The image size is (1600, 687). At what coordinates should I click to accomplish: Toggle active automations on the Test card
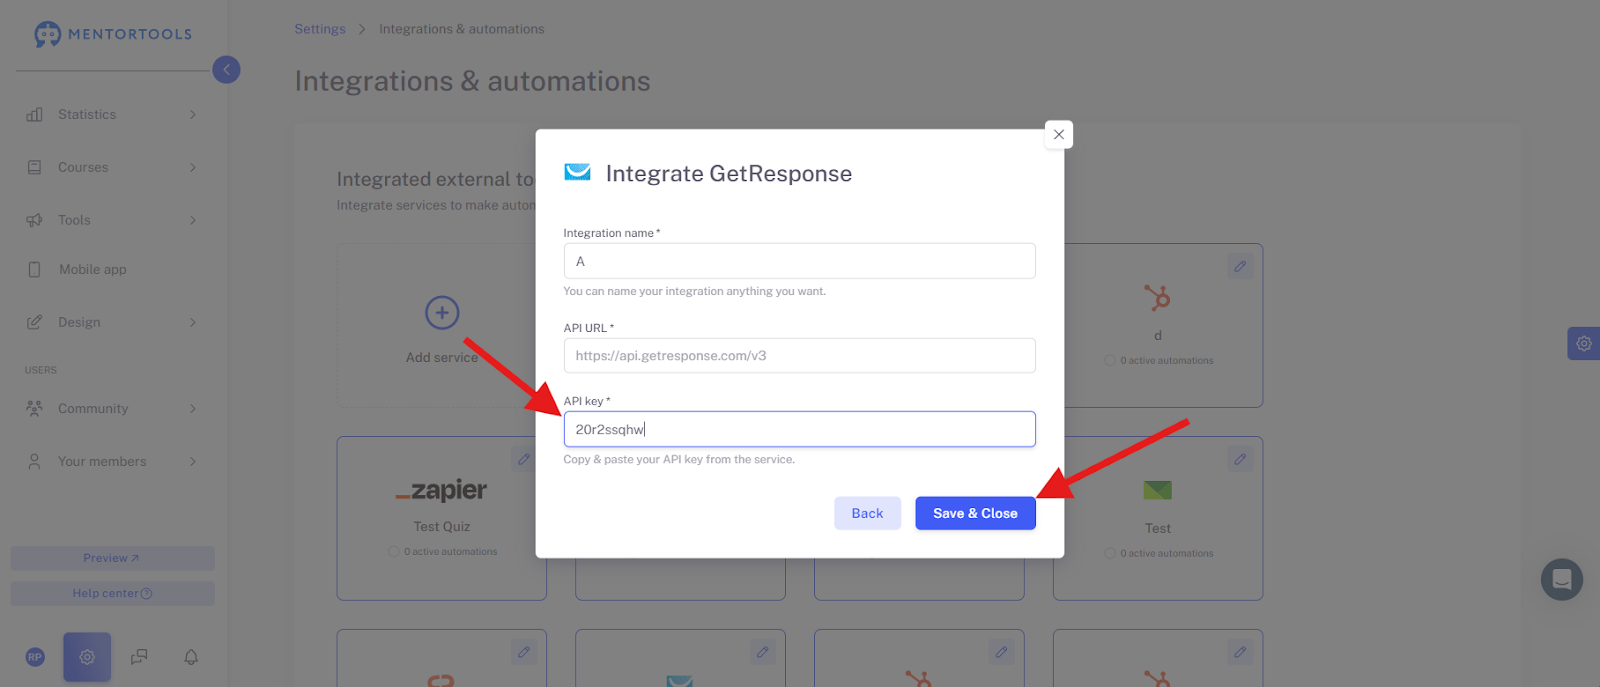(1110, 553)
